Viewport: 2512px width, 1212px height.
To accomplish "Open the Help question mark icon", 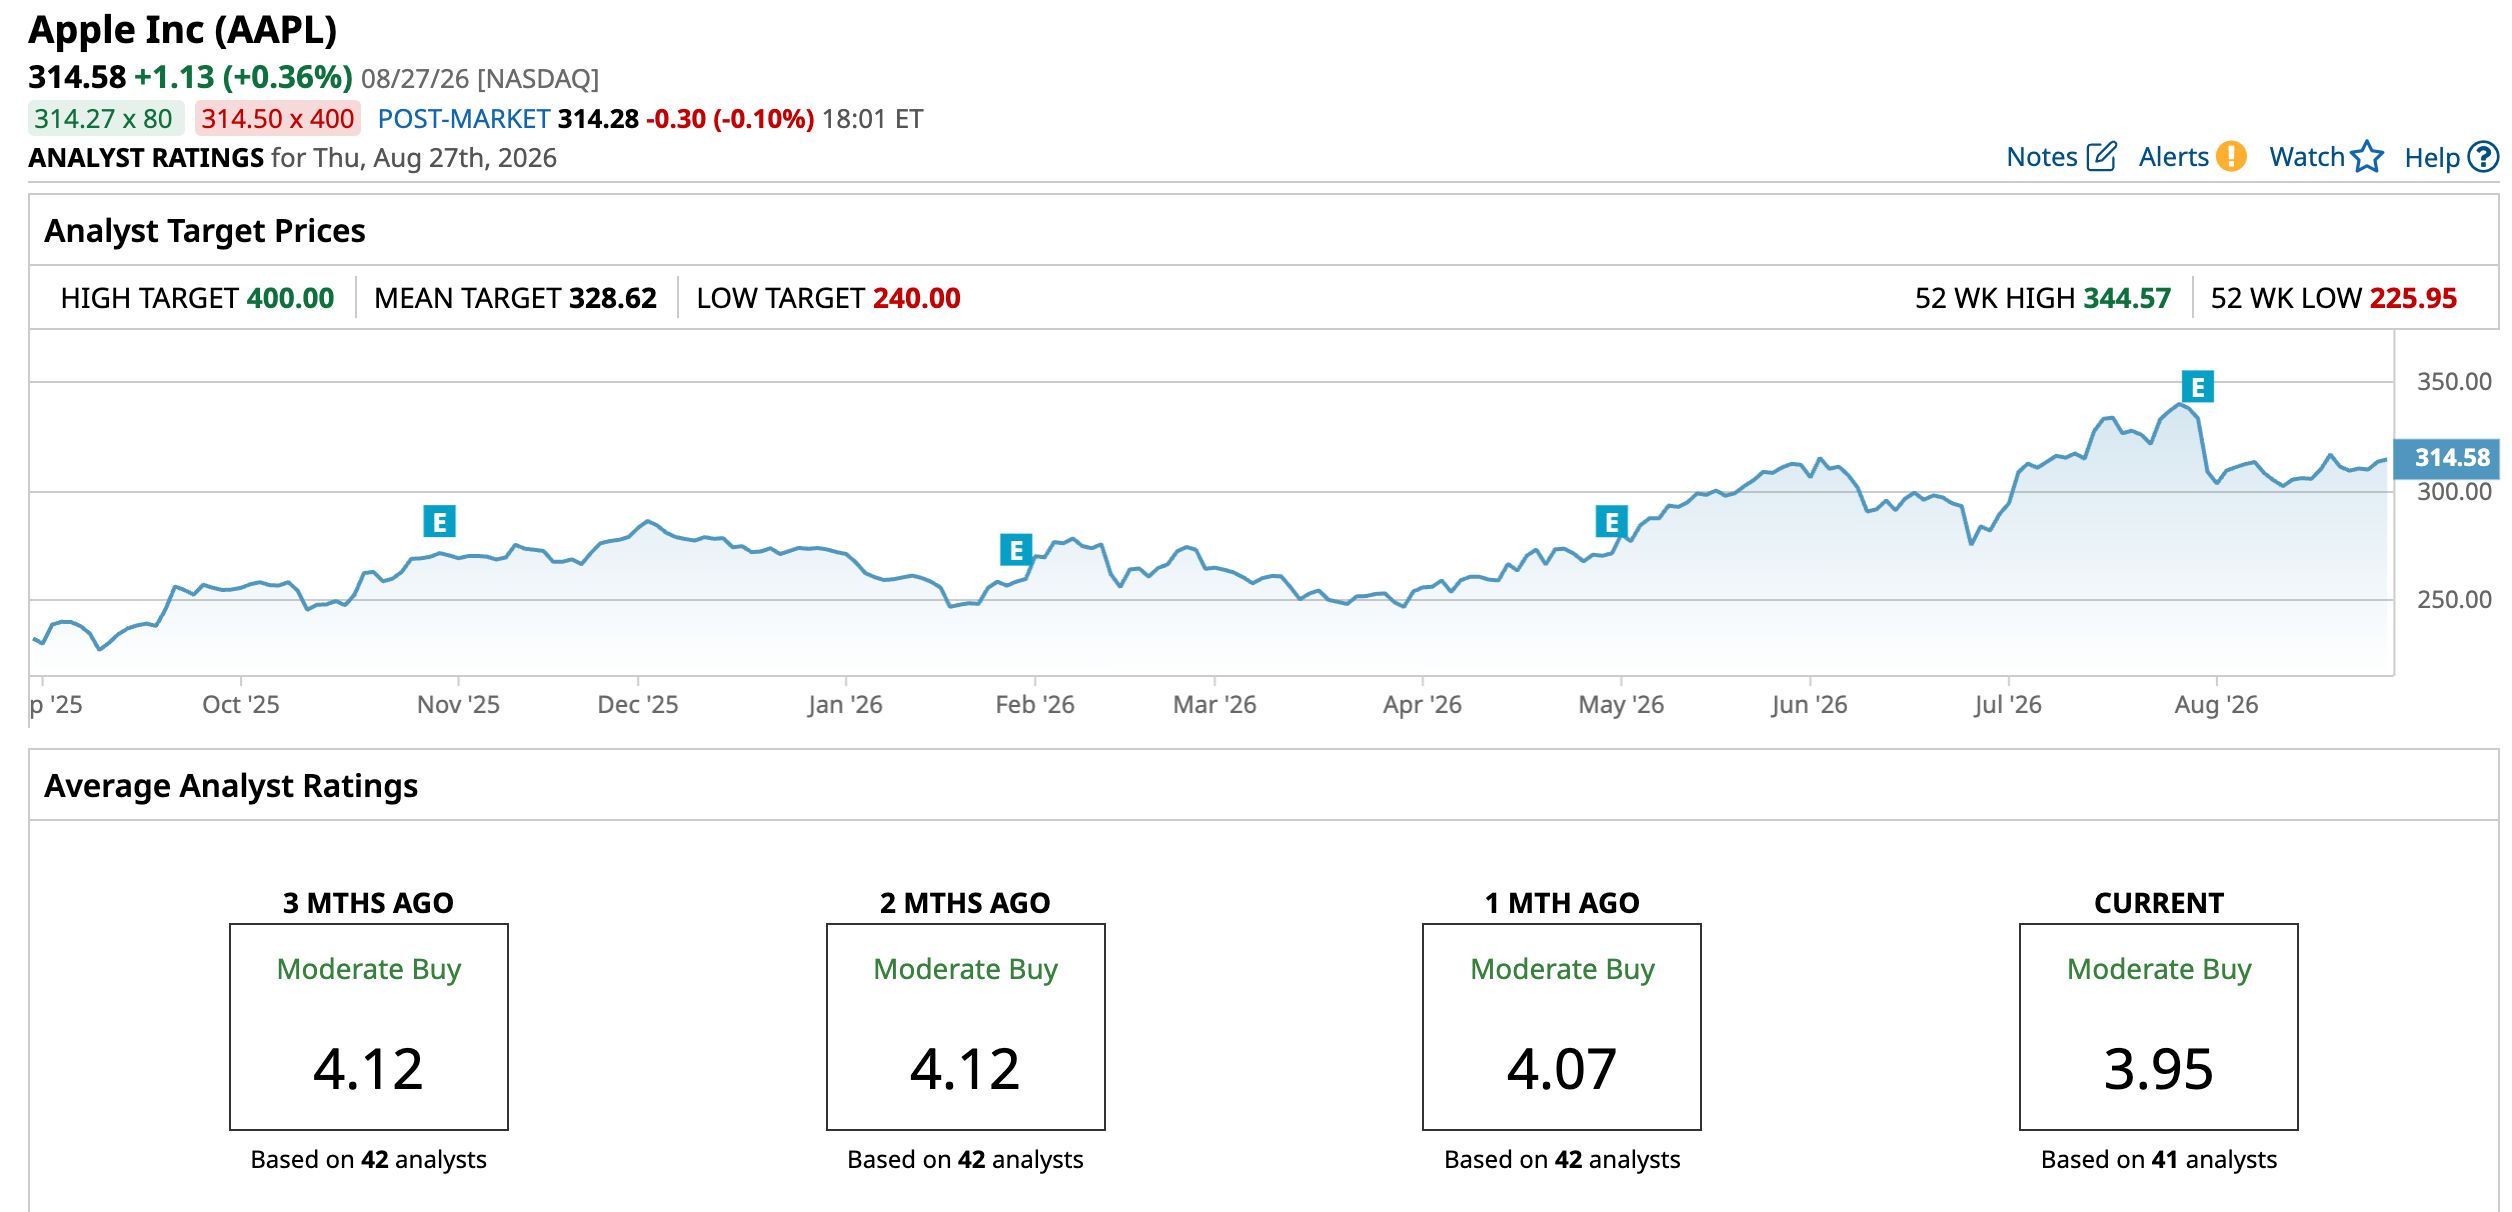I will click(2483, 157).
